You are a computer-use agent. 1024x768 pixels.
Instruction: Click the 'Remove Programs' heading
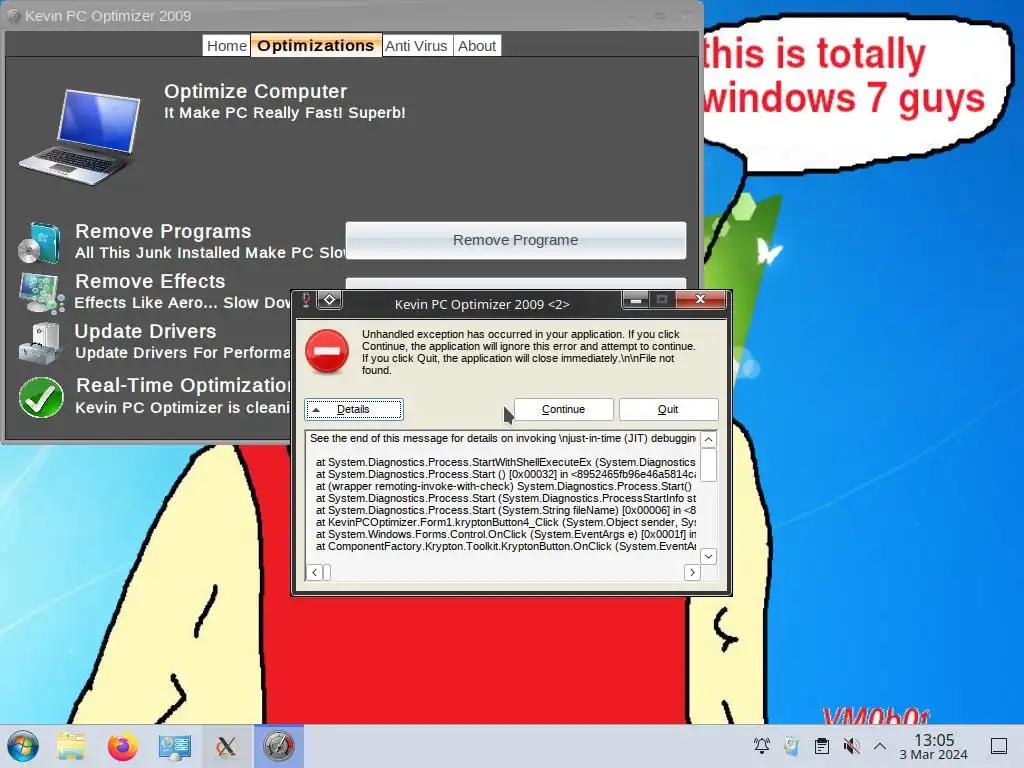click(x=163, y=232)
